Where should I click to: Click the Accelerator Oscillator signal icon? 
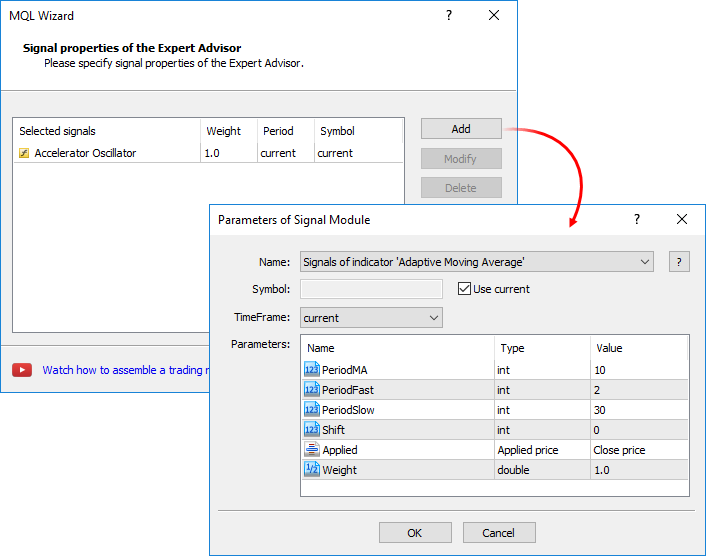24,153
